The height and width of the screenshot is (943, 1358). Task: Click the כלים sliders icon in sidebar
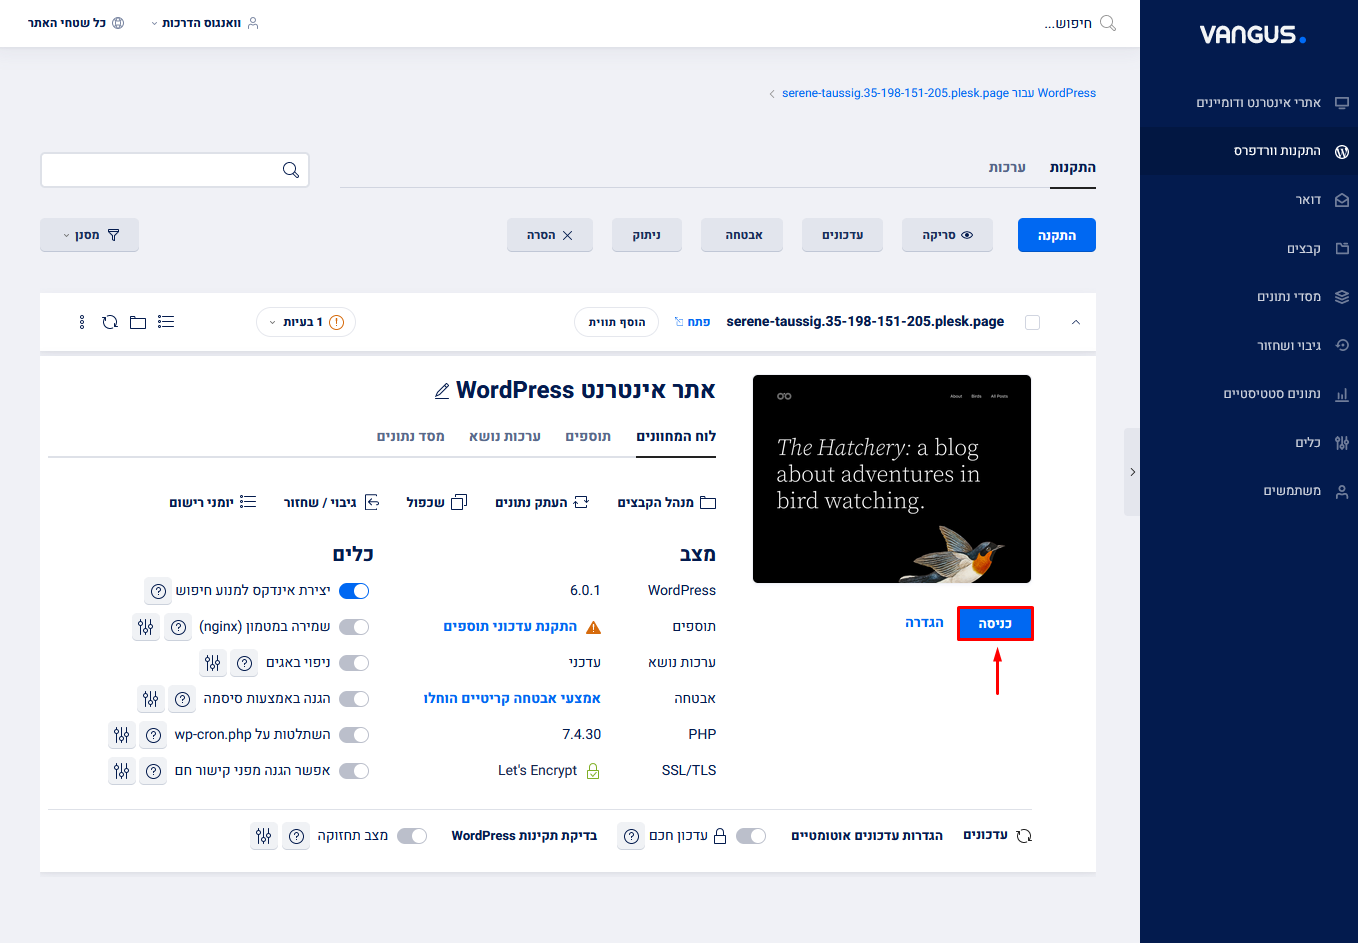click(x=1342, y=442)
